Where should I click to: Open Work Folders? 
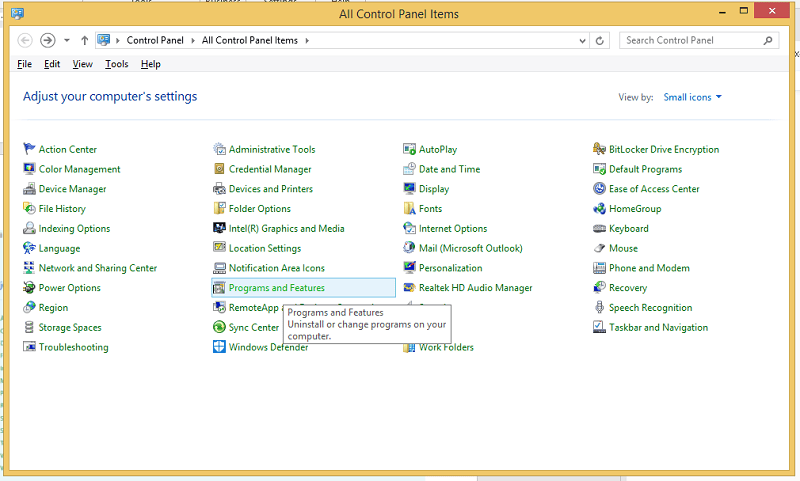click(x=446, y=347)
